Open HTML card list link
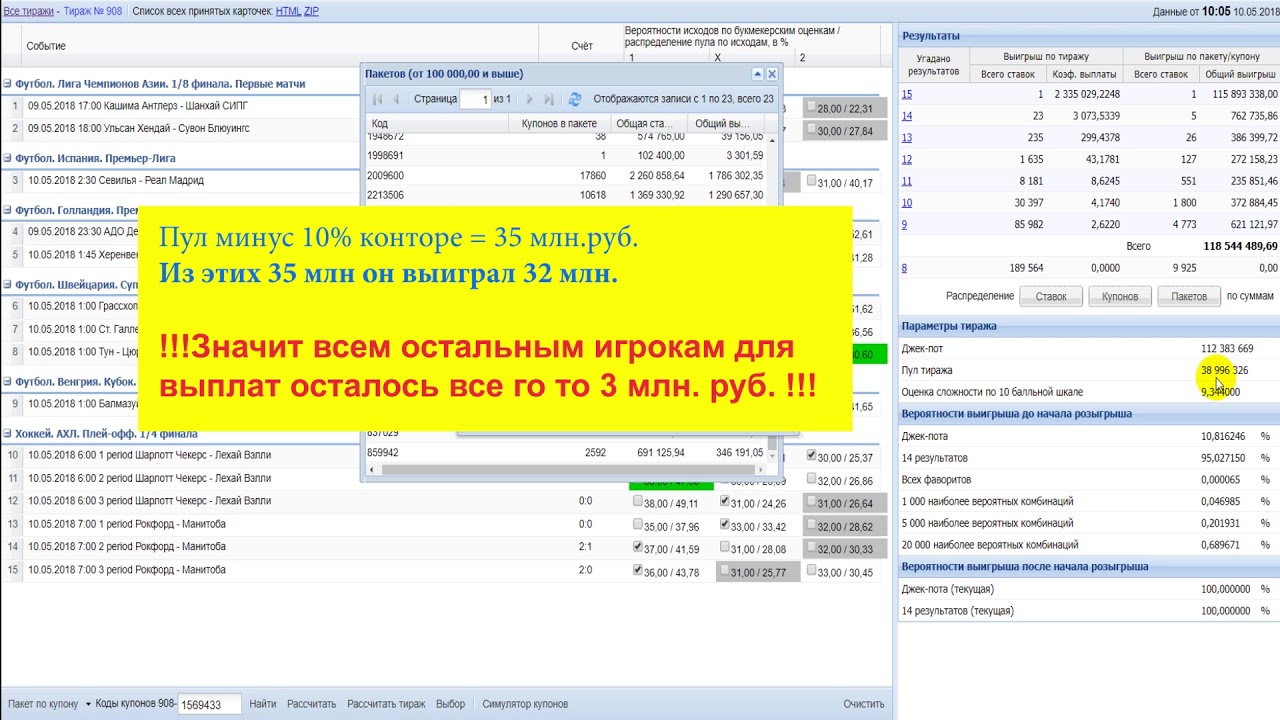1280x720 pixels. [288, 11]
